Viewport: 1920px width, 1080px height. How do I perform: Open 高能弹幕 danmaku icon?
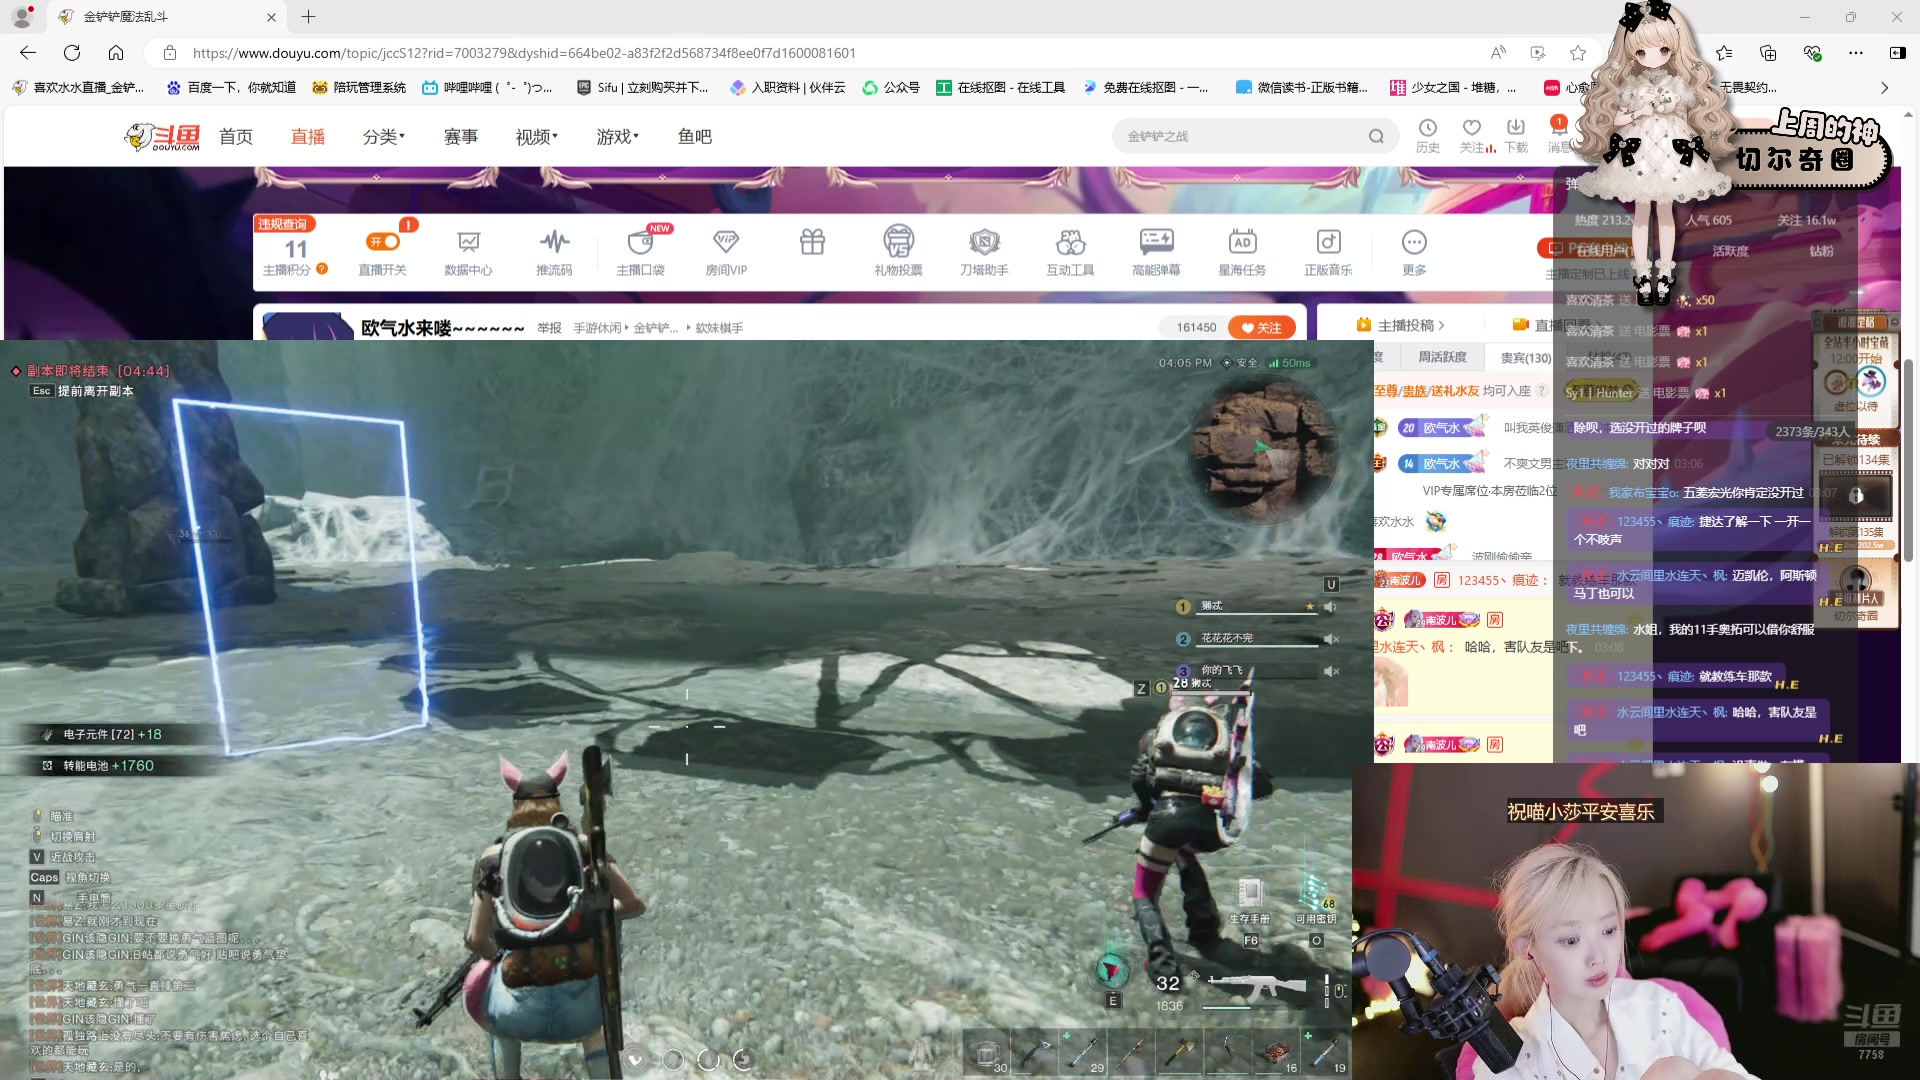(x=1156, y=243)
